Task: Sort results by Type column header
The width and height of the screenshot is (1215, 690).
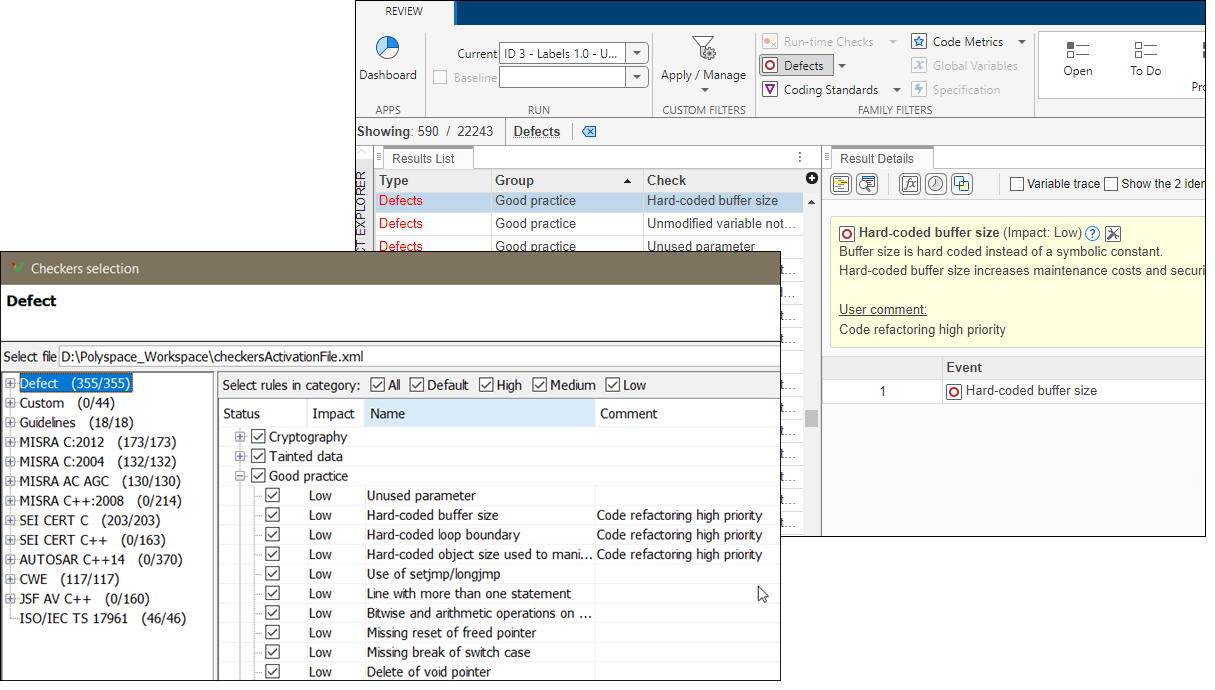Action: (x=433, y=180)
